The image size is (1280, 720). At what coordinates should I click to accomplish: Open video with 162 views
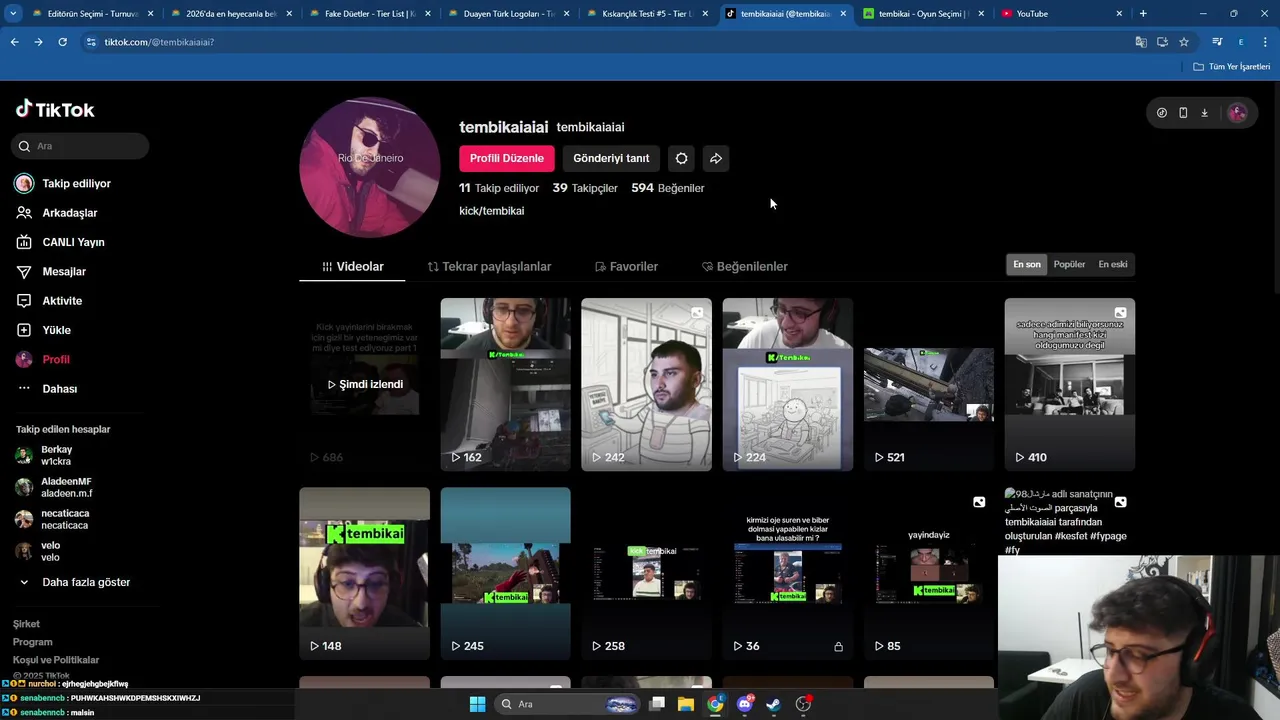506,384
